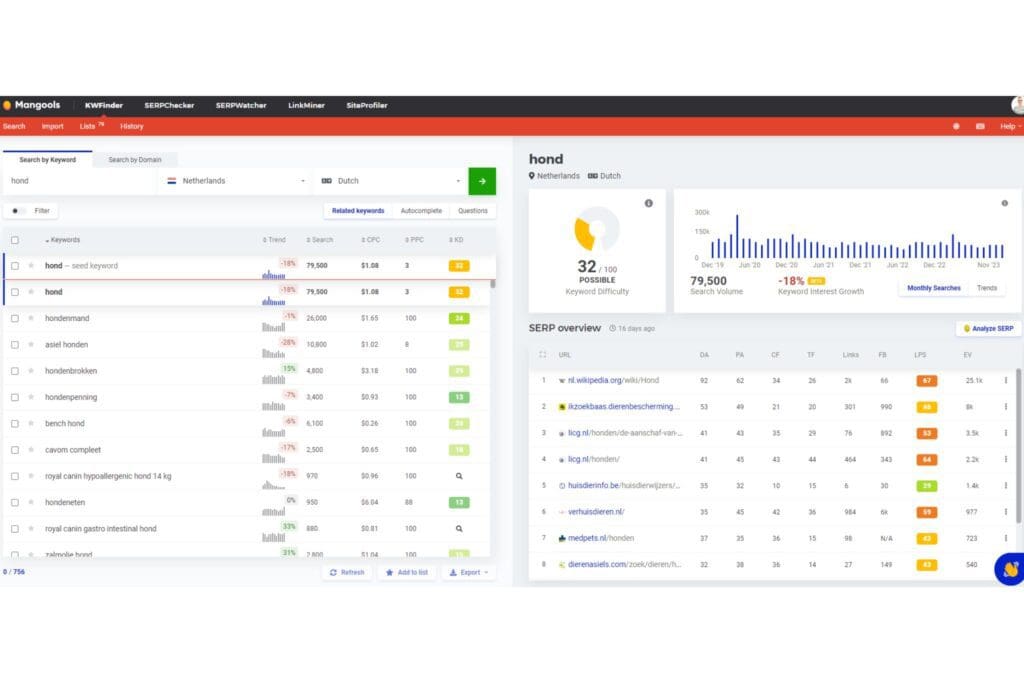Toggle the Filter switch
Image resolution: width=1024 pixels, height=683 pixels.
[19, 211]
